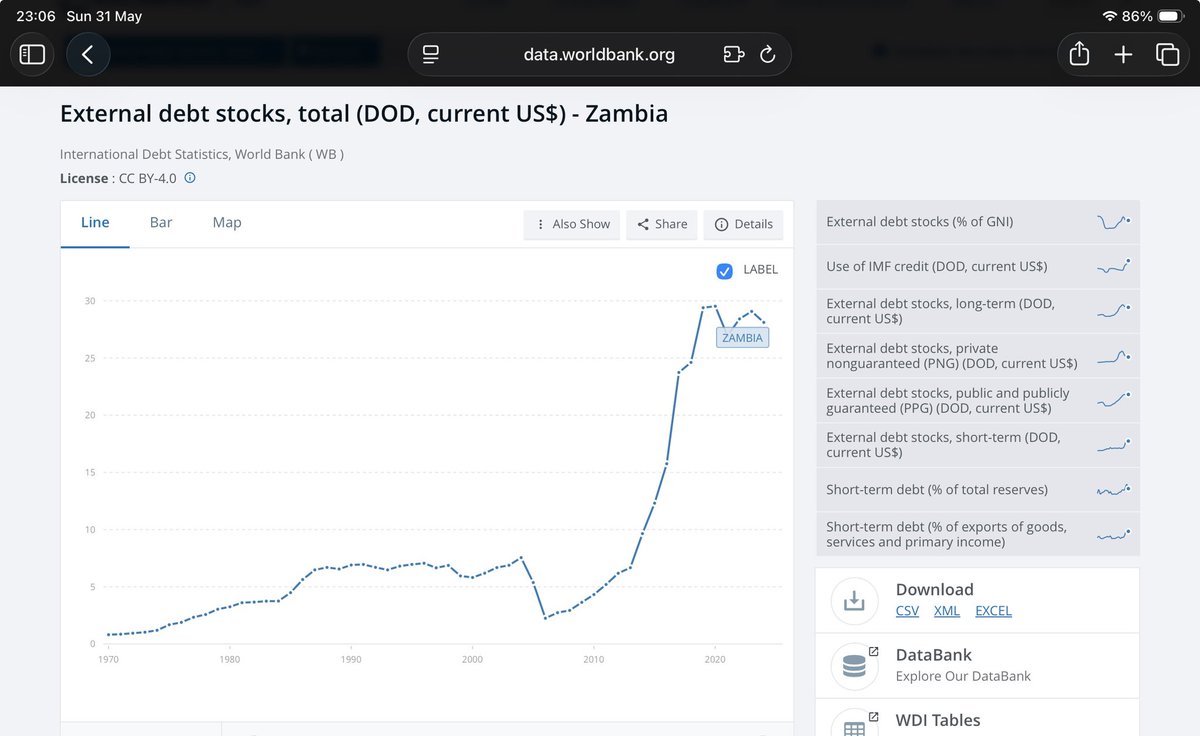1200x736 pixels.
Task: Uncheck the LABEL checkbox
Action: pyautogui.click(x=725, y=270)
